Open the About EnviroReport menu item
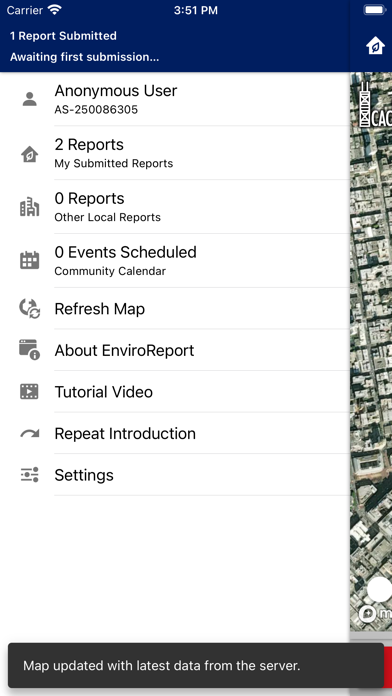Screen dimensions: 392x696 [x=175, y=350]
